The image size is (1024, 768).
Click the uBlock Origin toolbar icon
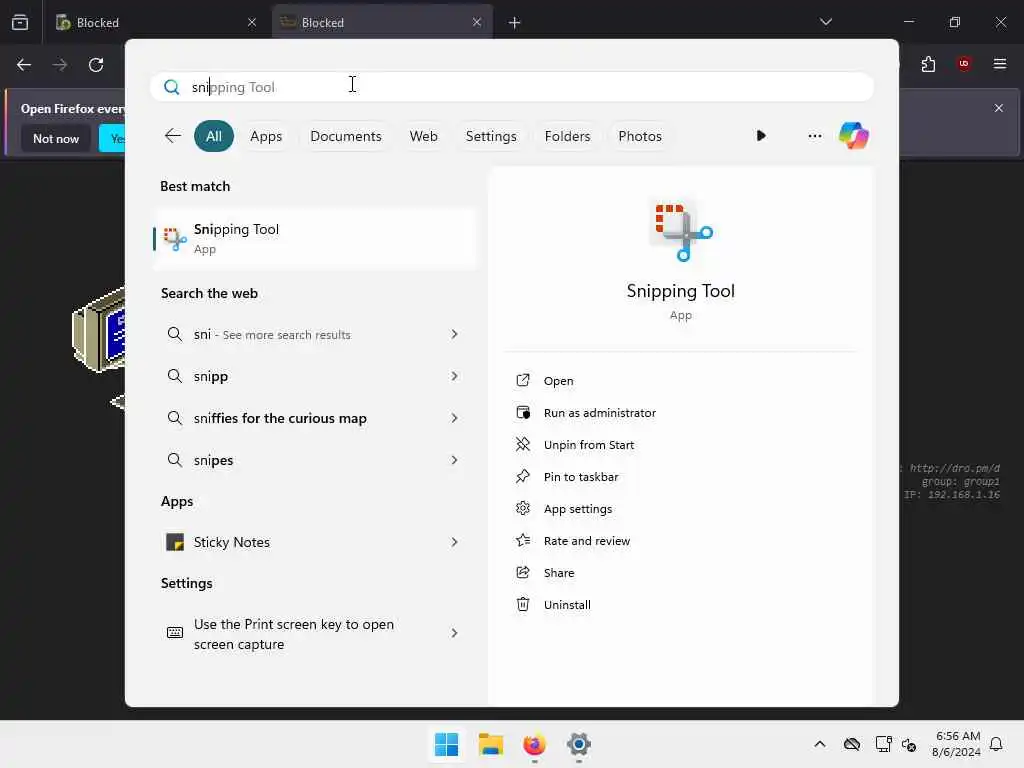pos(963,64)
